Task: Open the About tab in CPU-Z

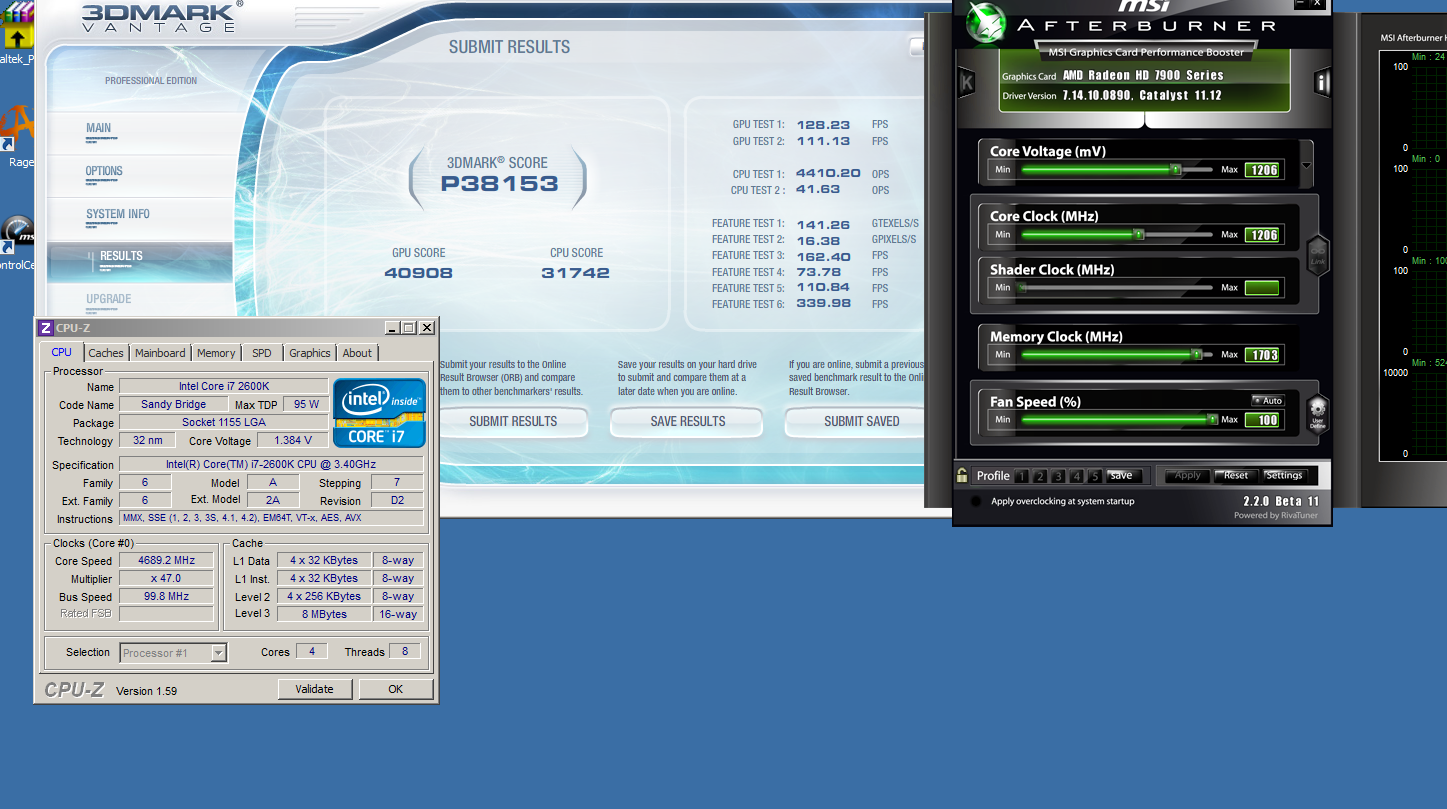Action: (357, 353)
